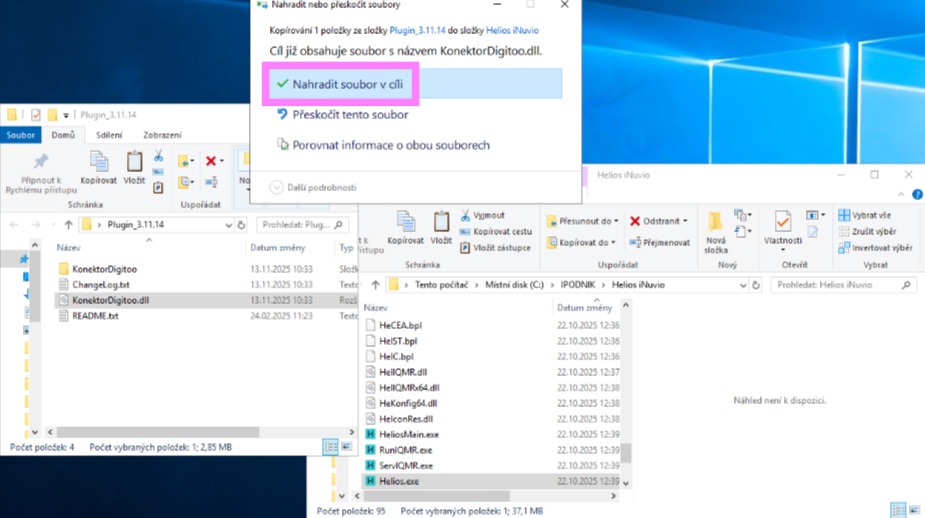Click 'Kopírovat cestu' in Helios iNuvio ribbon
Image resolution: width=925 pixels, height=518 pixels.
(496, 232)
